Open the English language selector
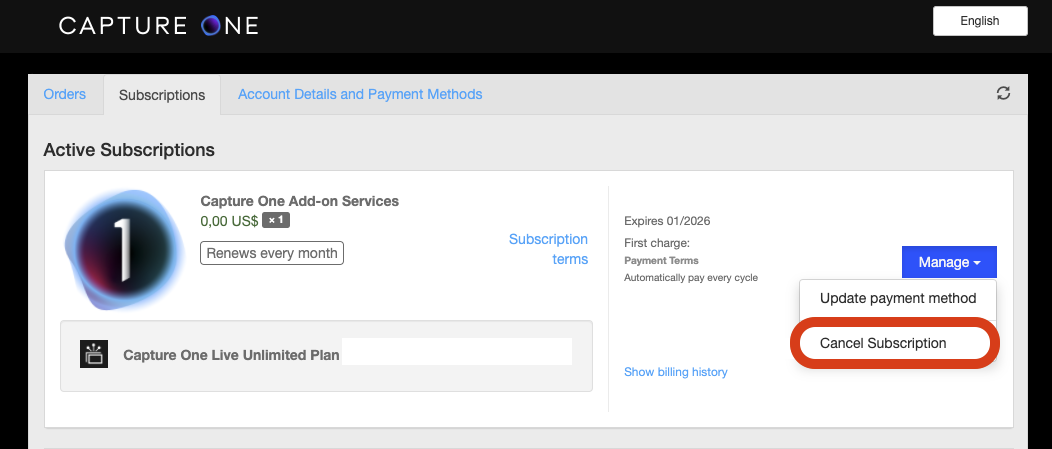The height and width of the screenshot is (449, 1052). tap(980, 21)
